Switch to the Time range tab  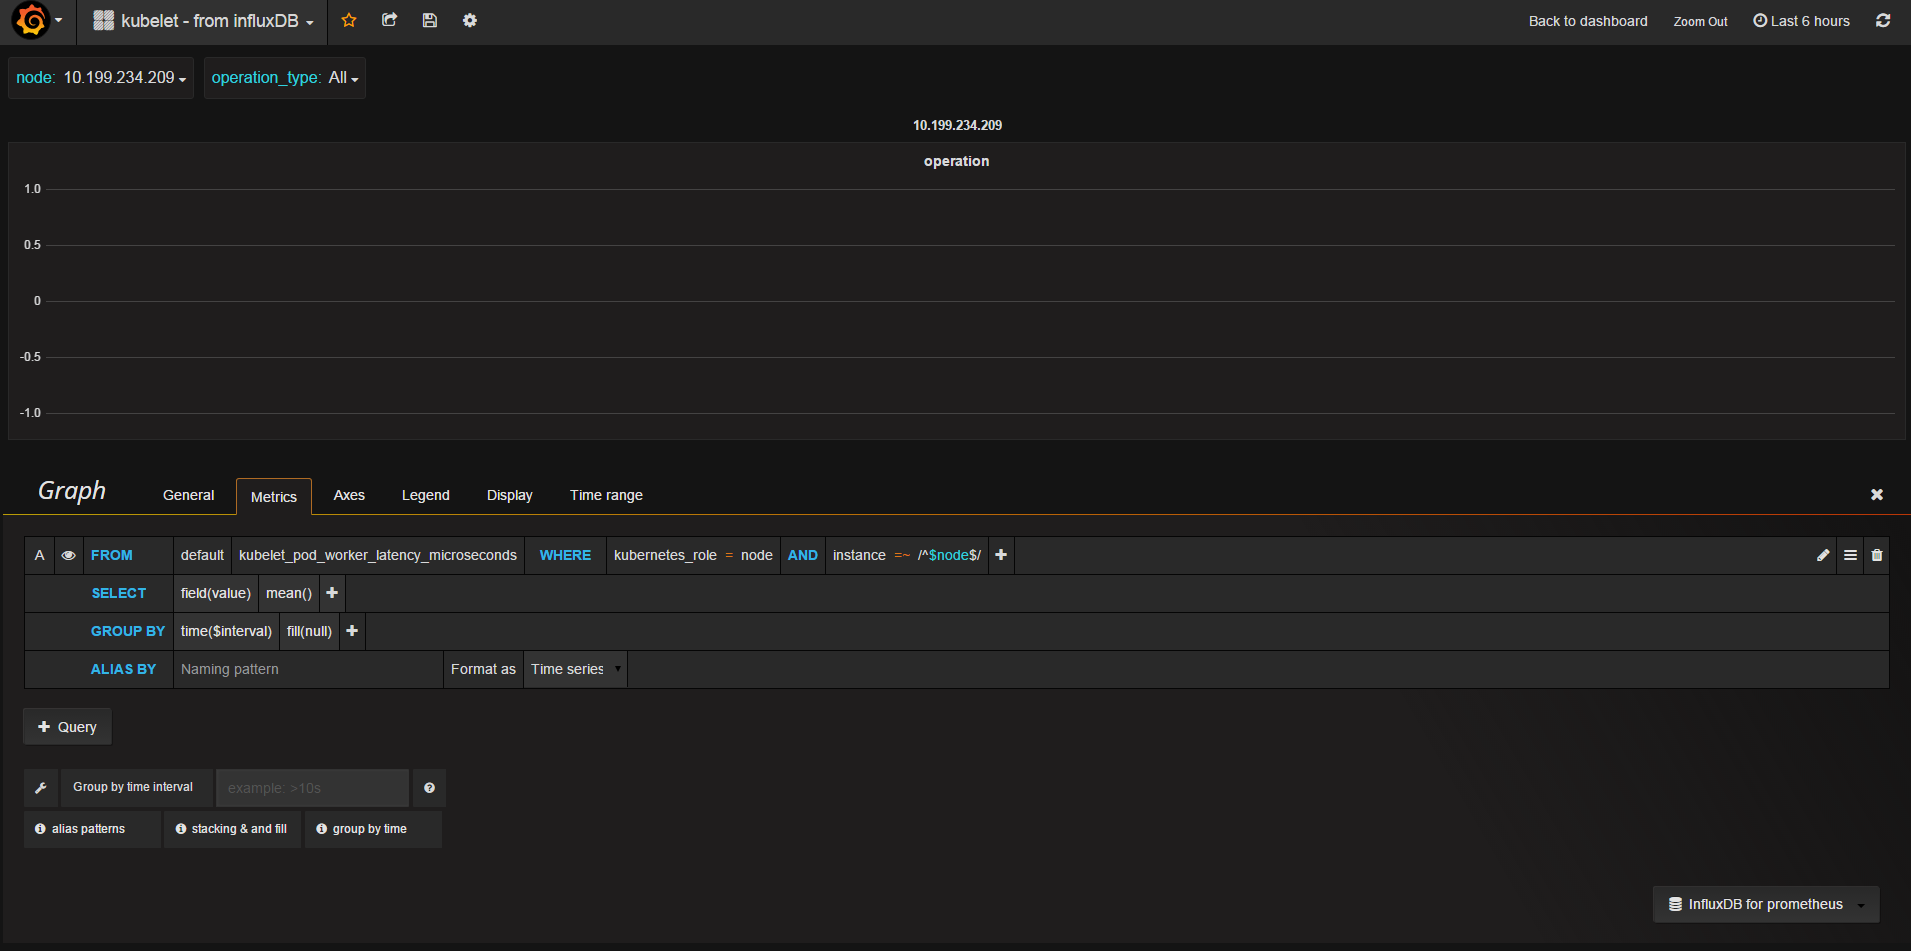(x=606, y=495)
